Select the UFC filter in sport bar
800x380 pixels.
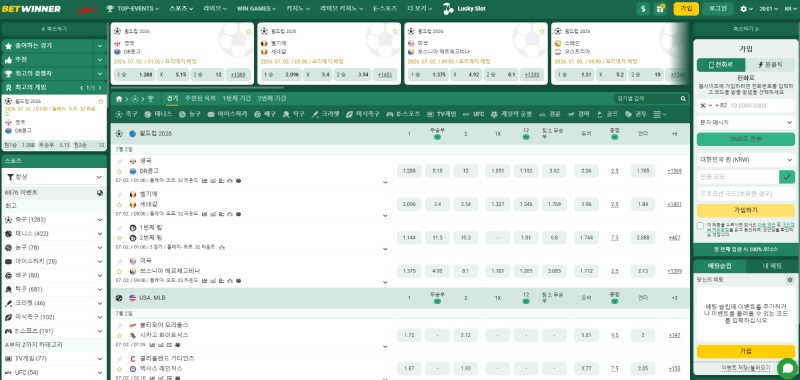pos(473,114)
